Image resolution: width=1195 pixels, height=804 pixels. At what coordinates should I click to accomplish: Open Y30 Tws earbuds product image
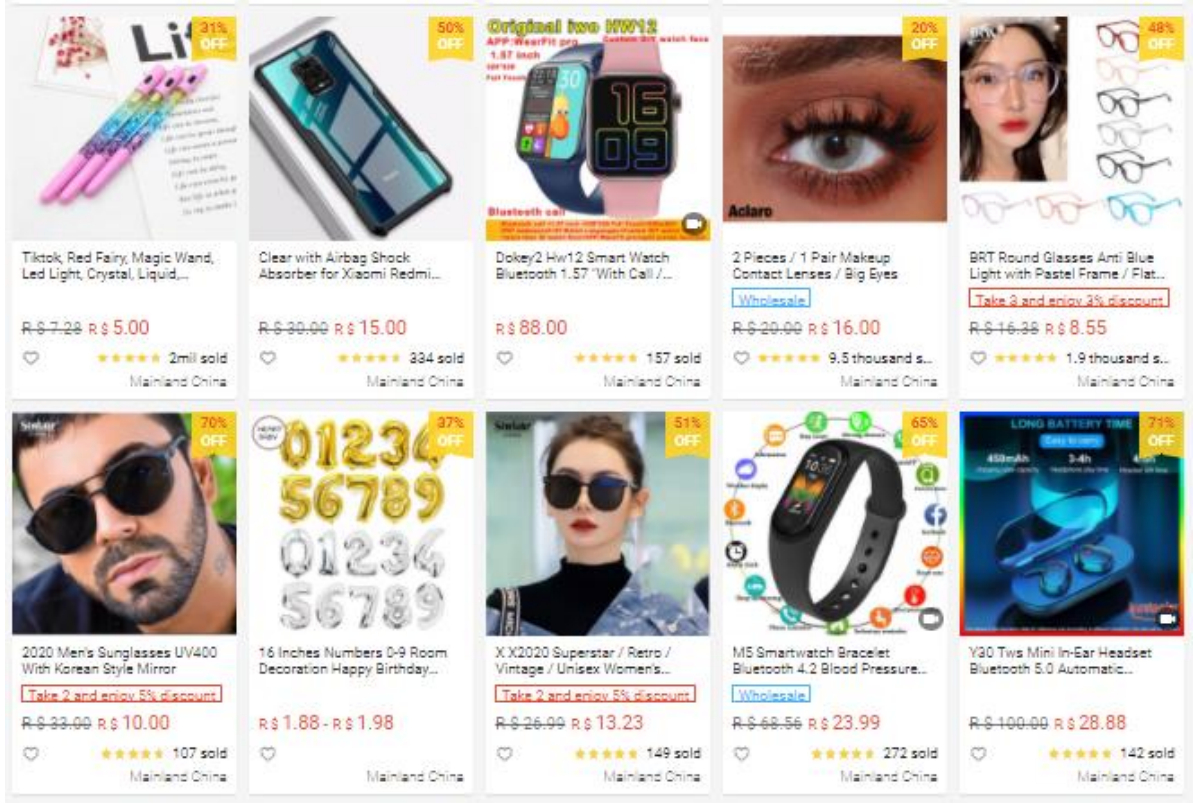point(1072,524)
